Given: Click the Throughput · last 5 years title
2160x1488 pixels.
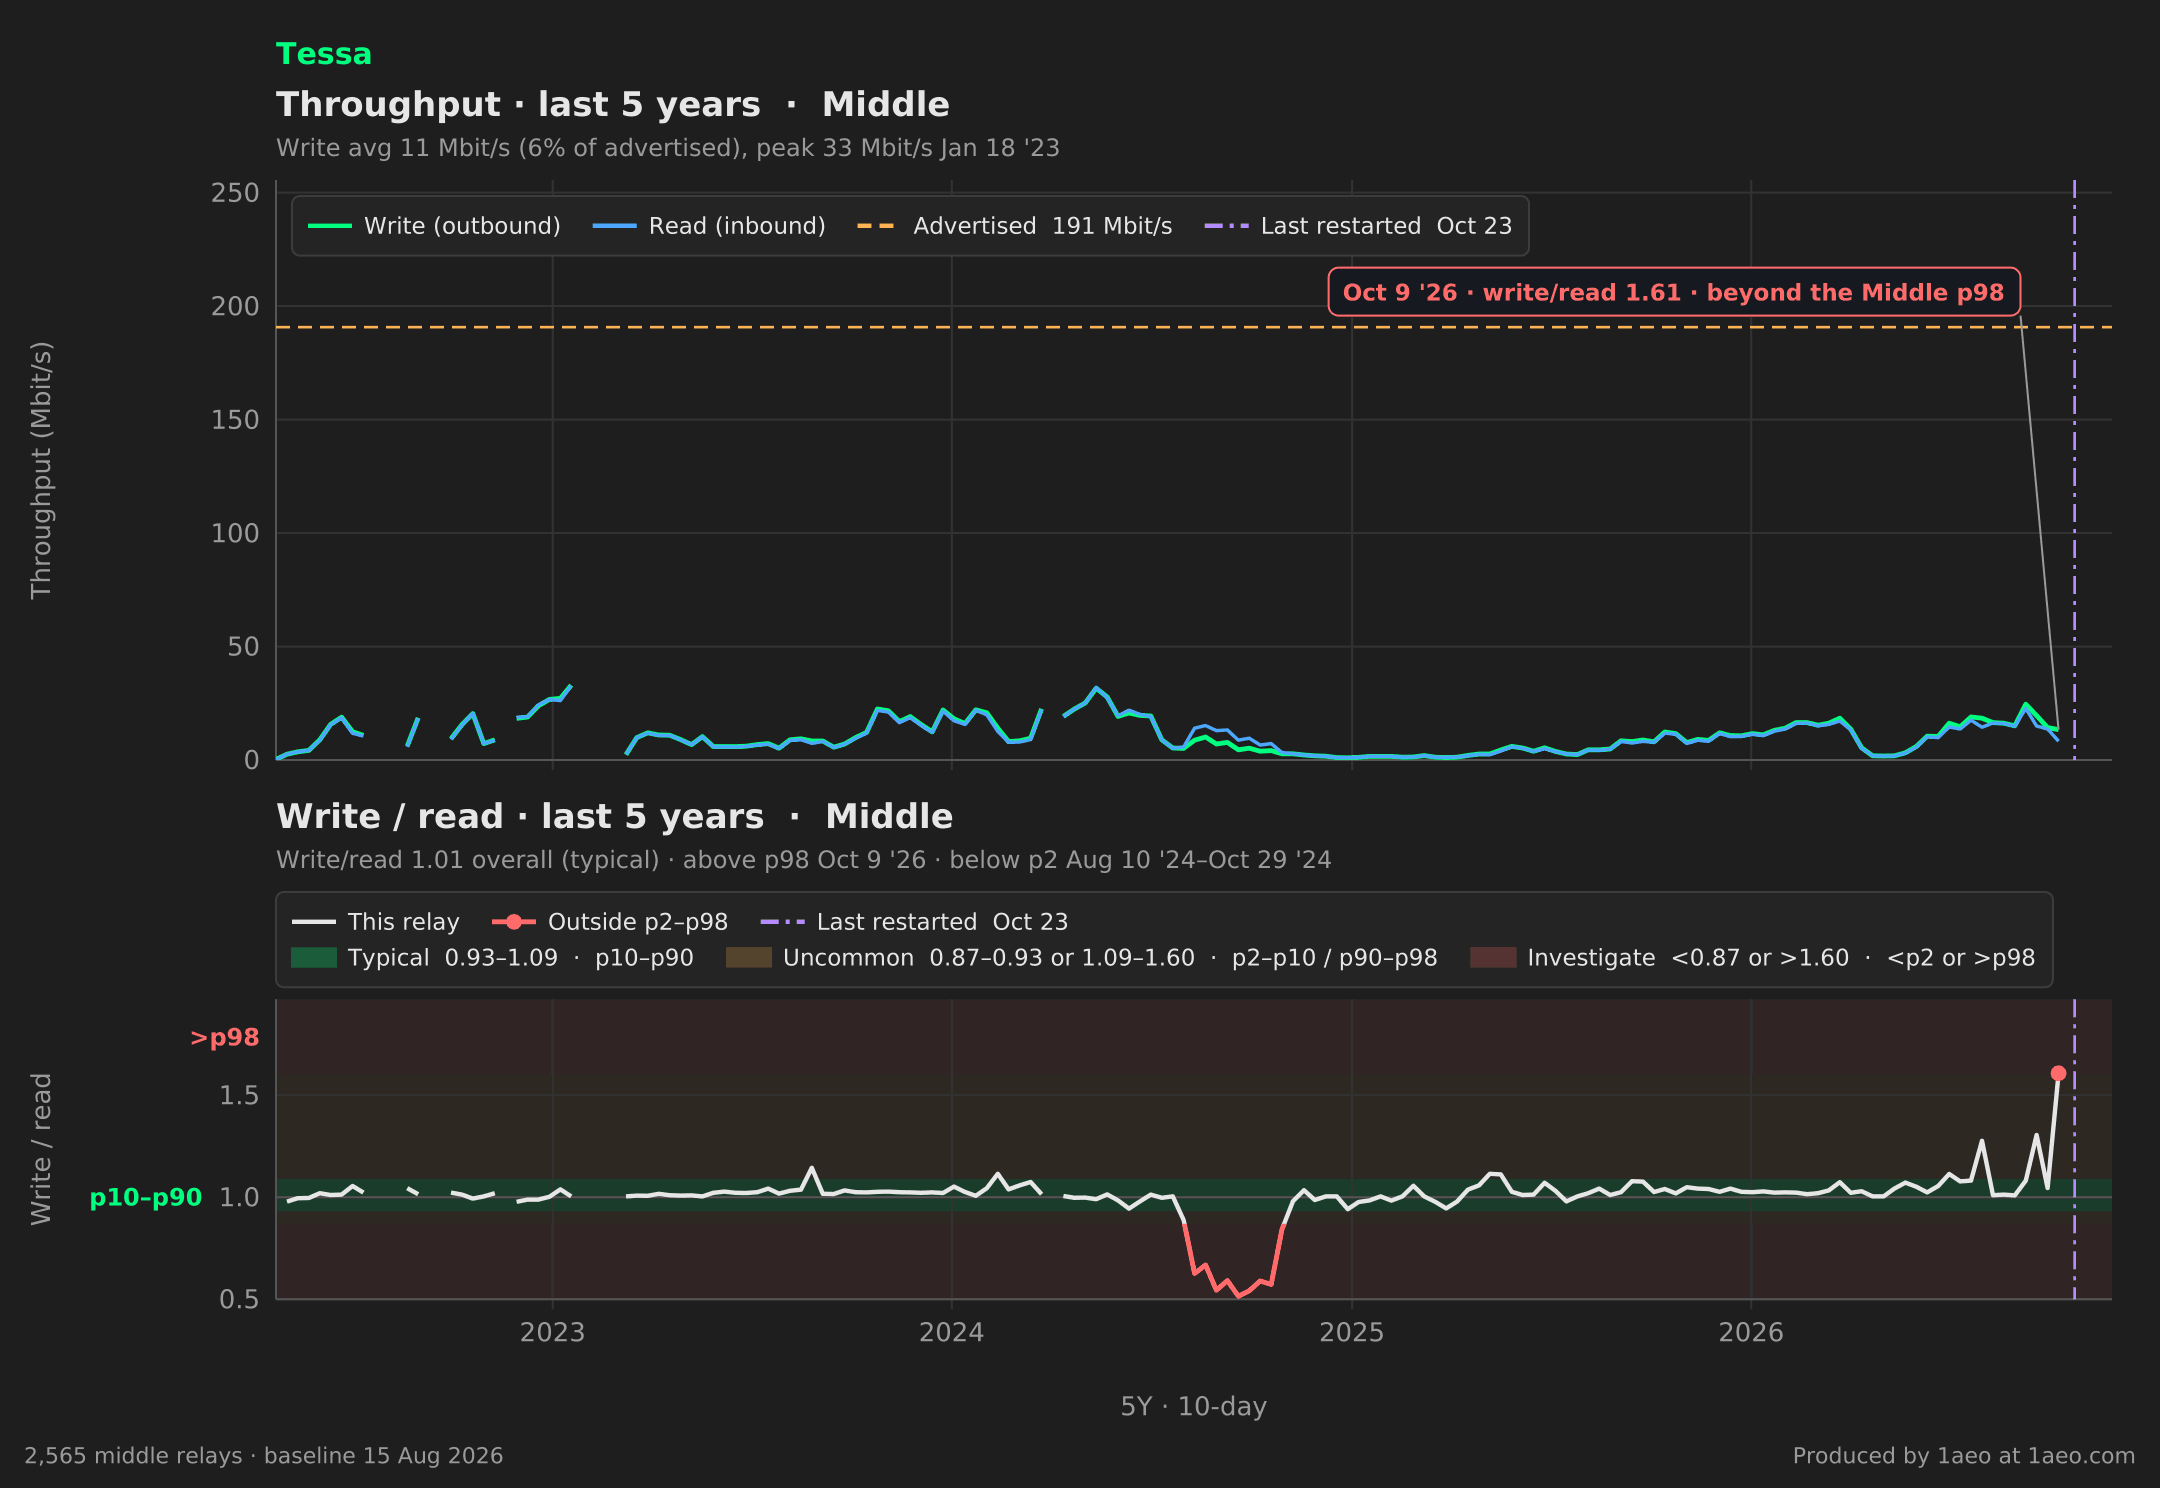Looking at the screenshot, I should [x=613, y=104].
